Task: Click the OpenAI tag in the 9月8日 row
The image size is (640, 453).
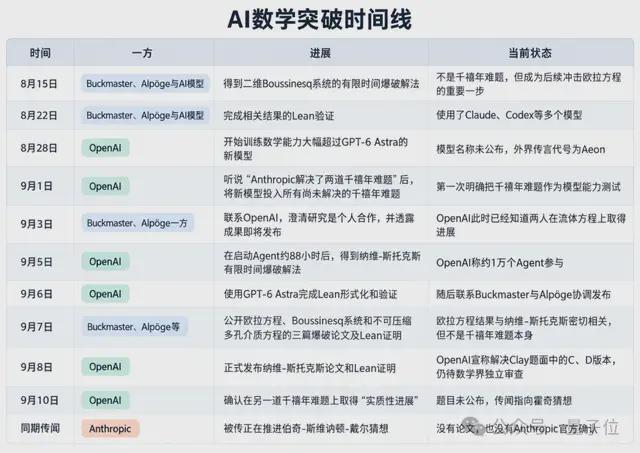Action: point(105,367)
